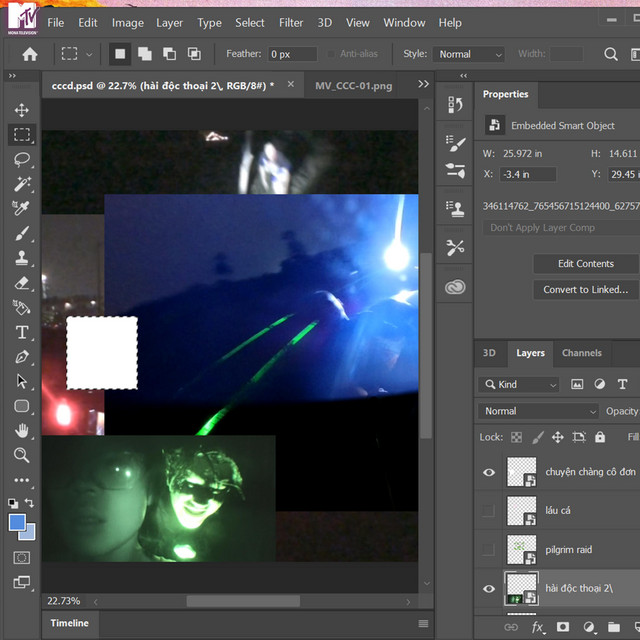
Task: Open the layer blend mode dropdown
Action: pyautogui.click(x=539, y=411)
